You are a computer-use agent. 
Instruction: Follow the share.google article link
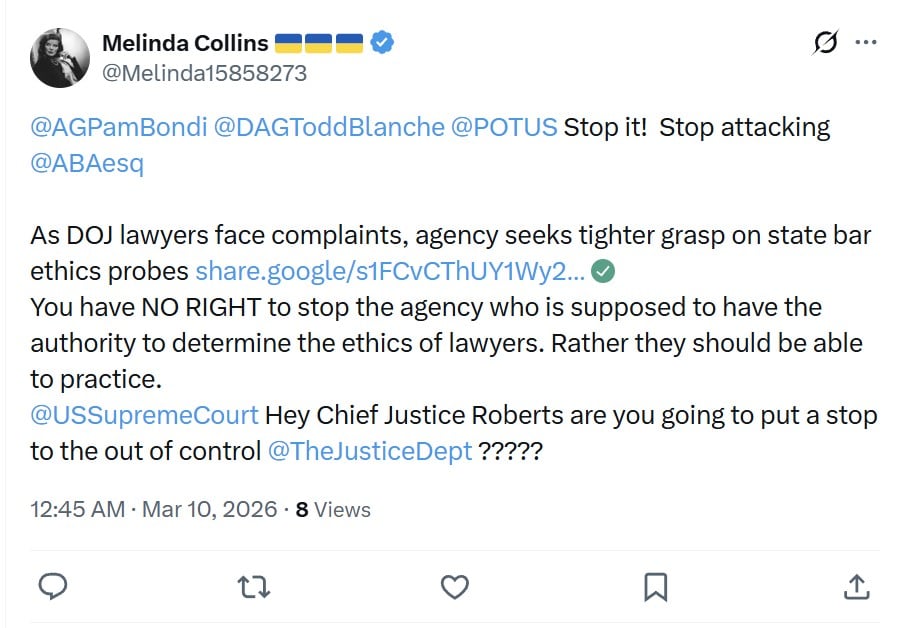pyautogui.click(x=390, y=270)
